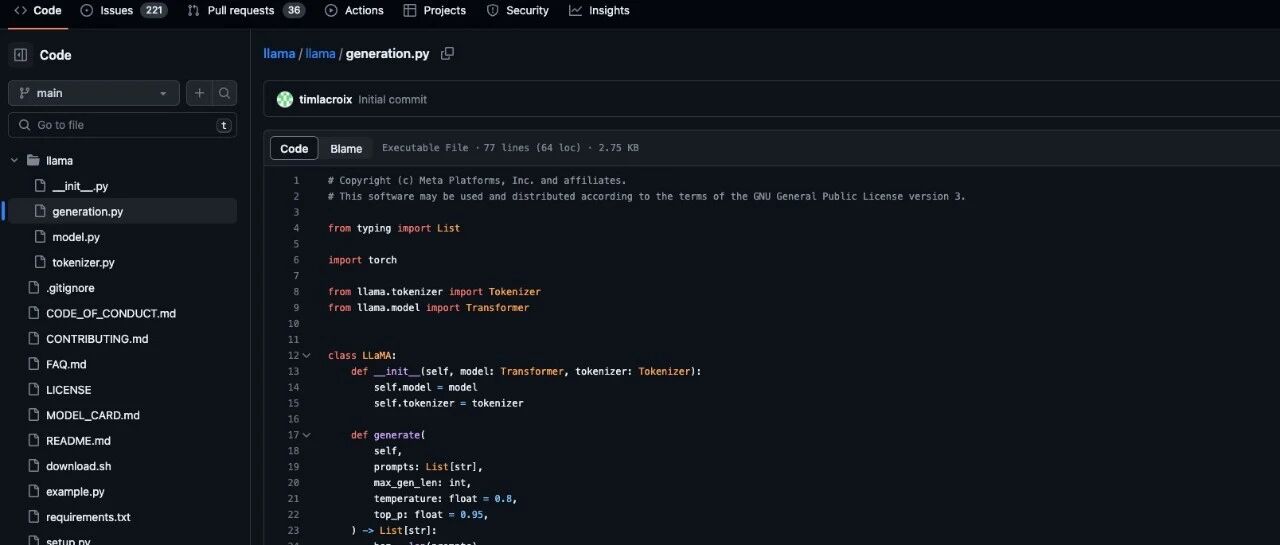Click the file icon beside FAQ.md
The height and width of the screenshot is (545, 1280).
click(33, 364)
